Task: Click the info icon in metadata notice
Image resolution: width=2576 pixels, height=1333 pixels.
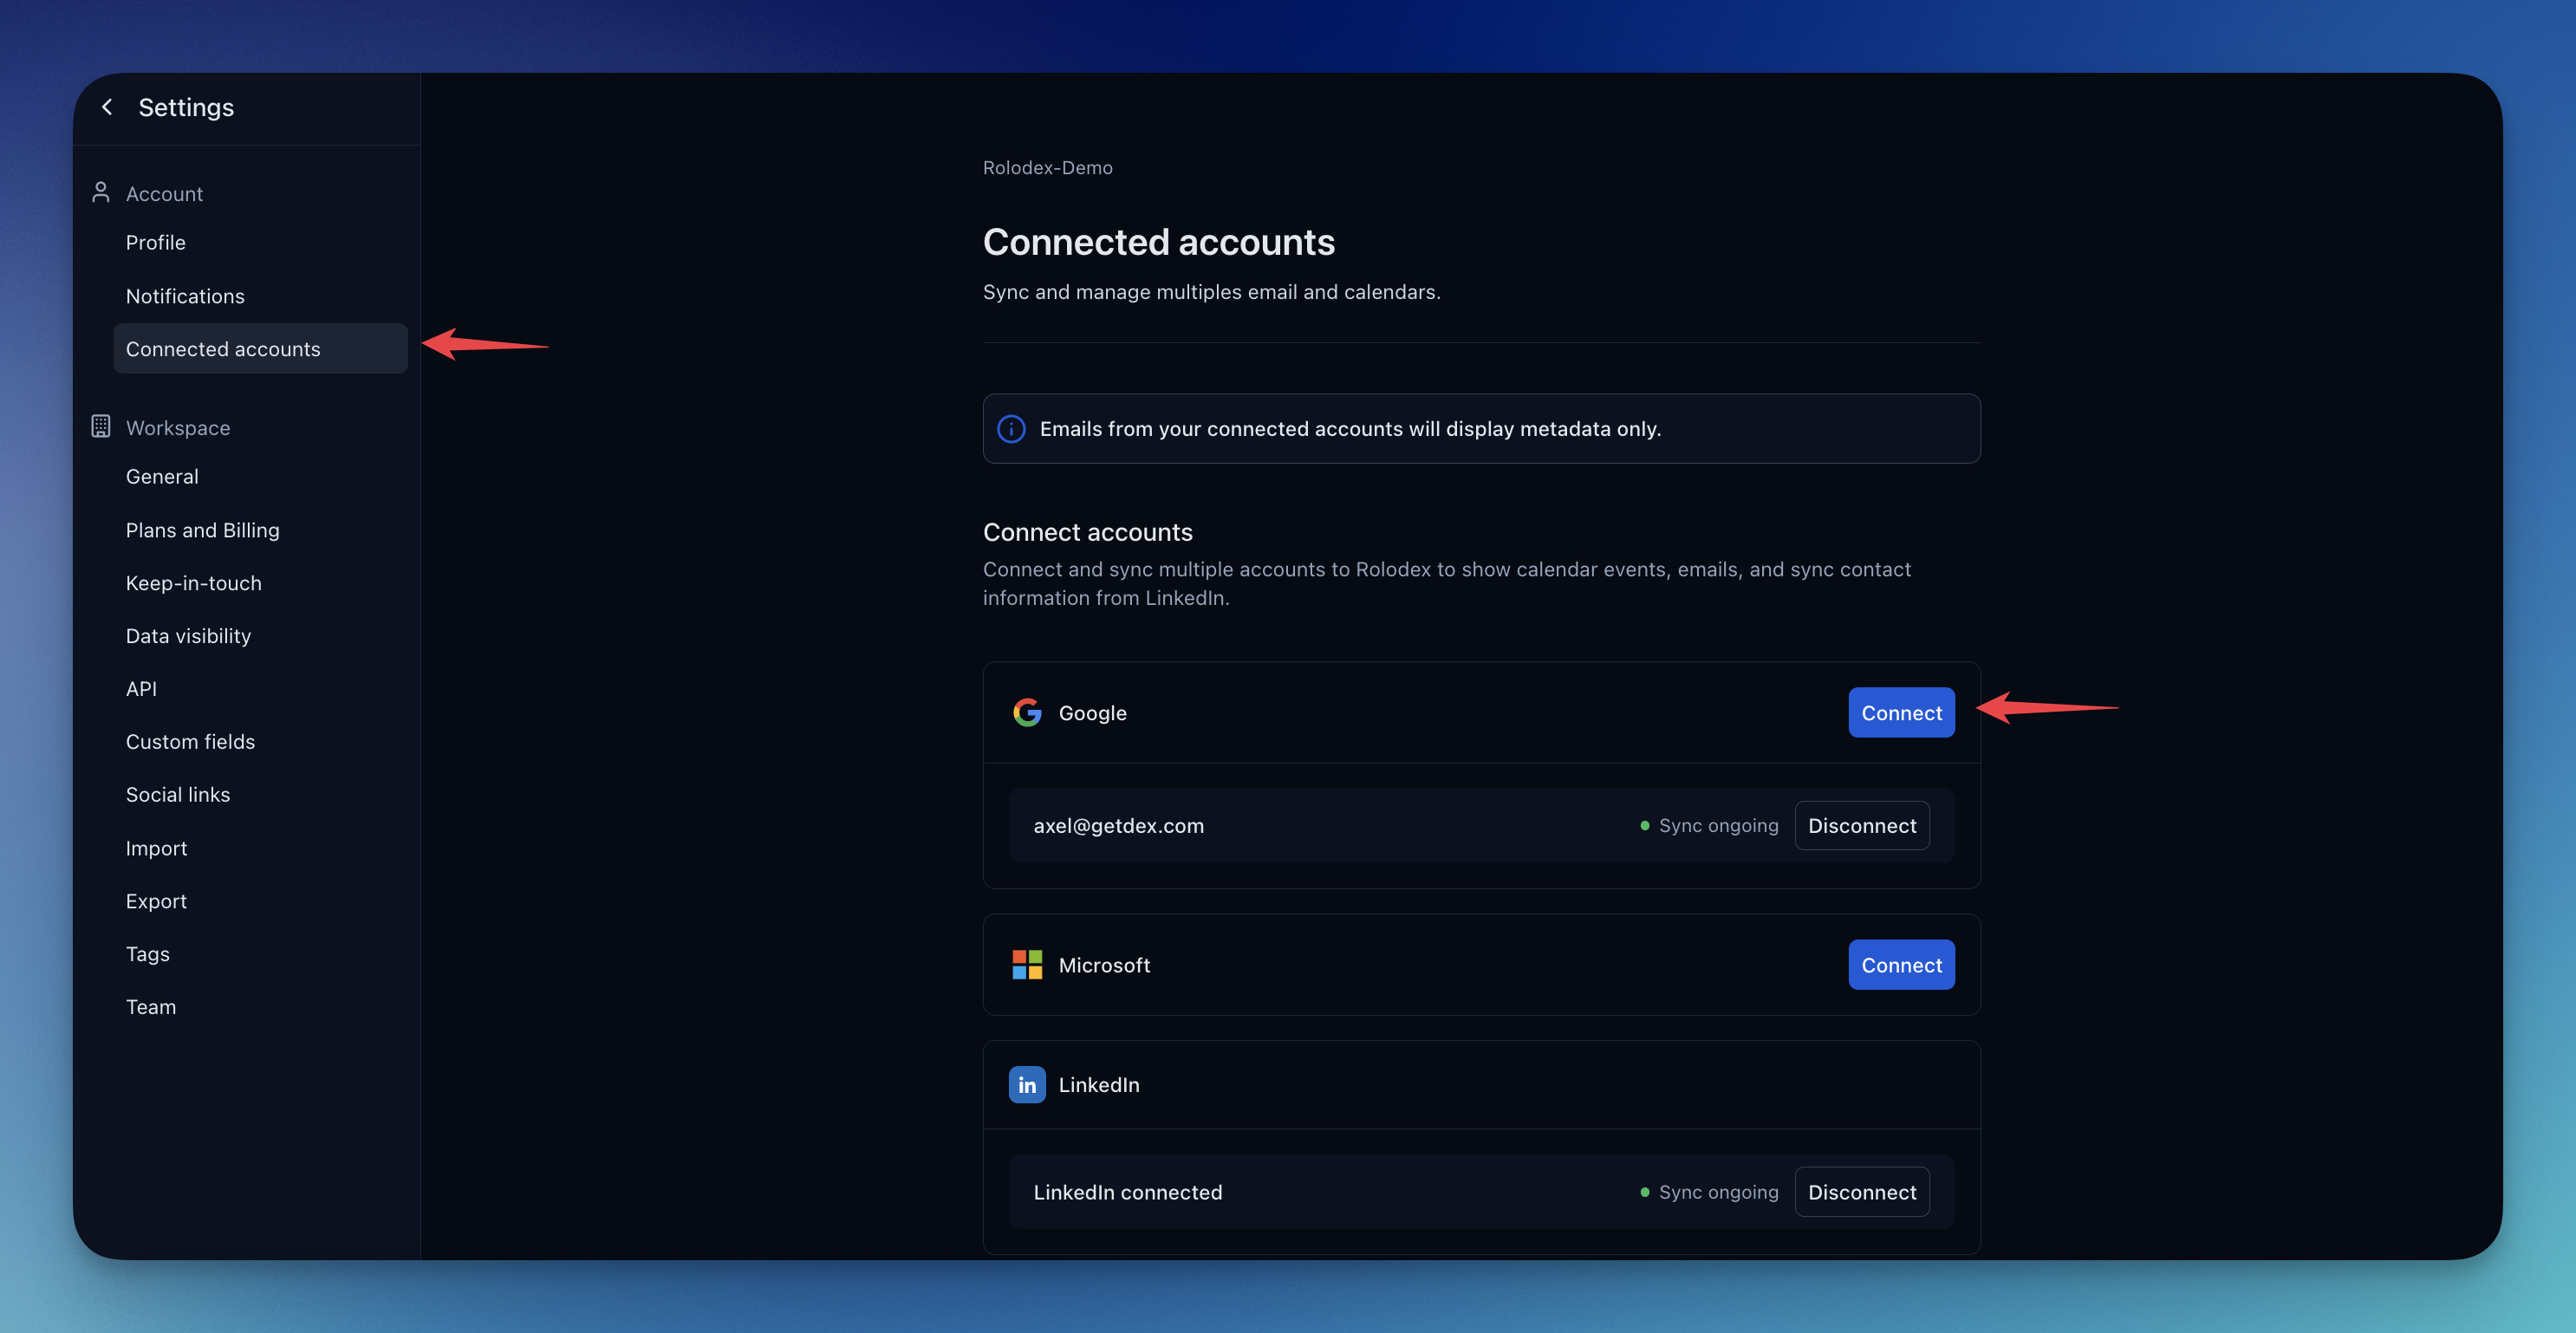Action: [1011, 429]
